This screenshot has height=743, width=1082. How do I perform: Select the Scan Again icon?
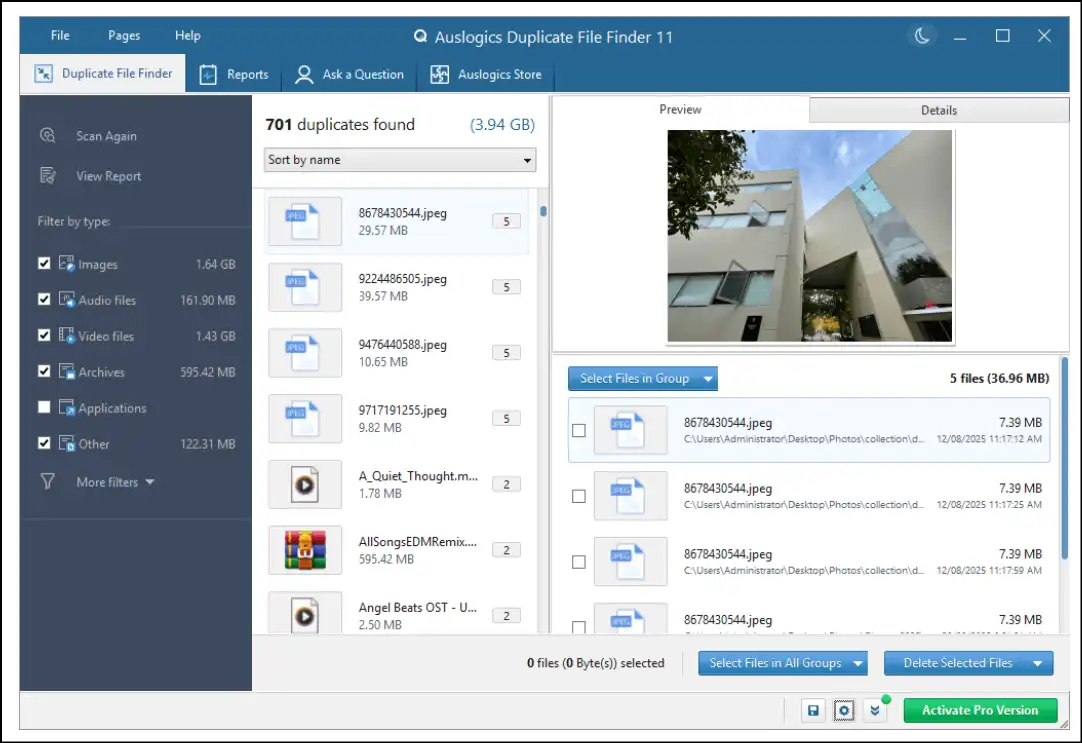click(47, 135)
